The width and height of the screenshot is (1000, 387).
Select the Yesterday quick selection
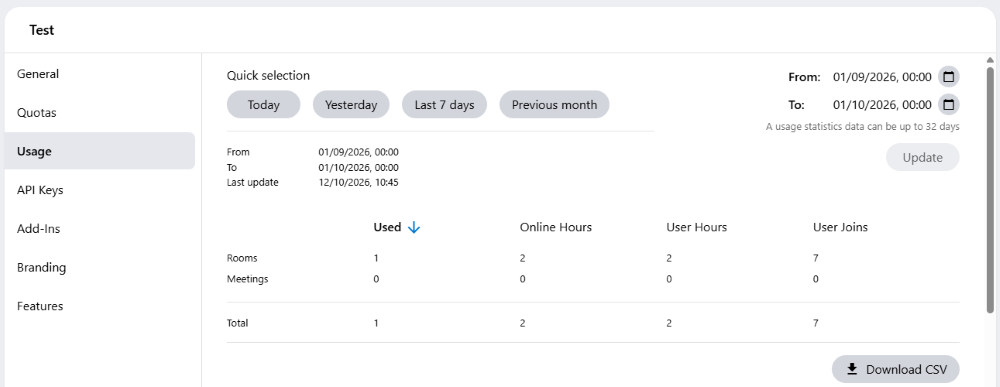(351, 105)
